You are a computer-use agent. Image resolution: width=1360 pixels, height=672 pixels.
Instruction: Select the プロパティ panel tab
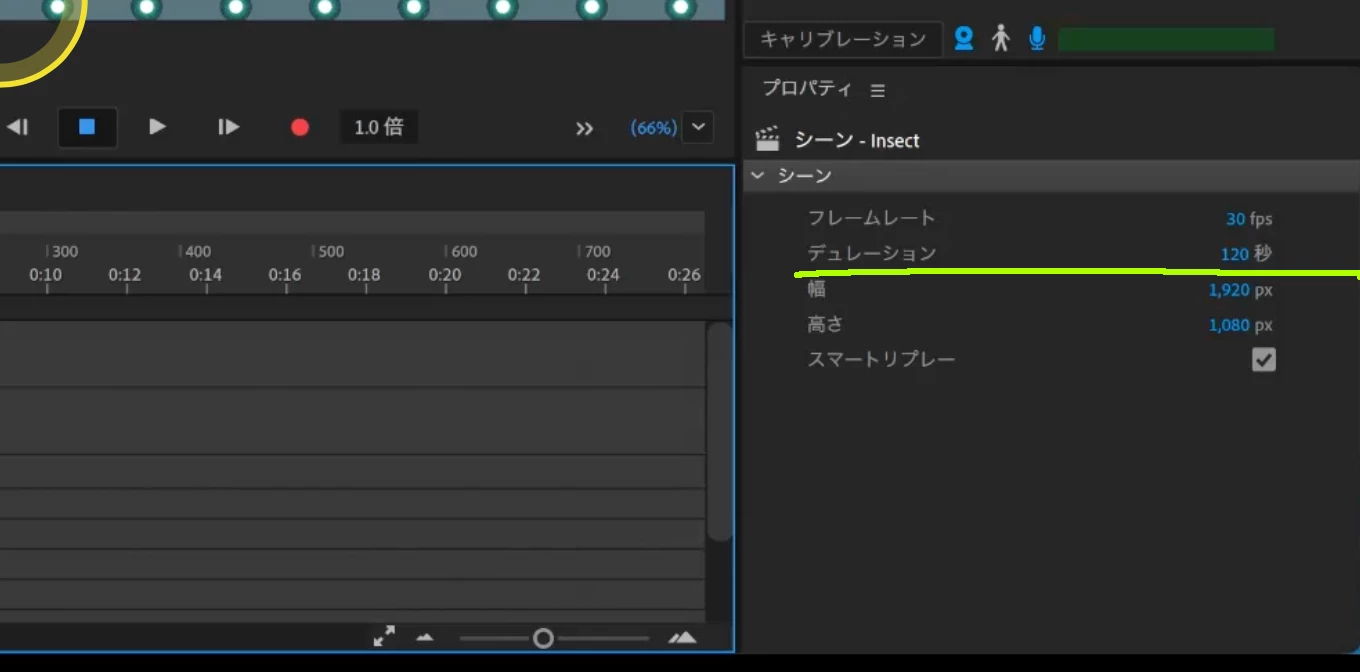(807, 88)
